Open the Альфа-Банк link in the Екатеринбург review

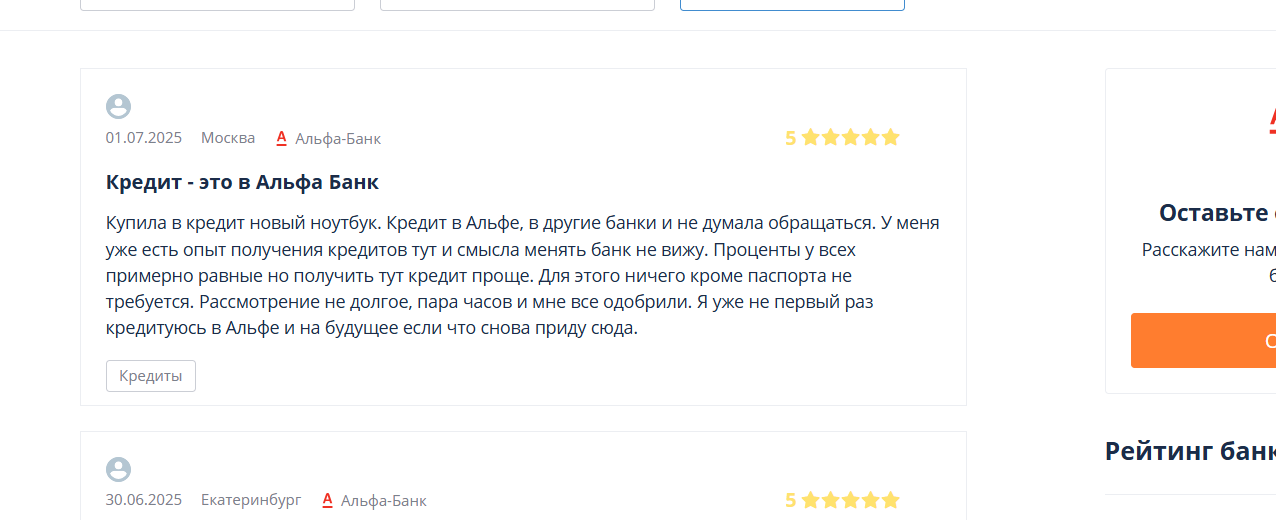384,500
